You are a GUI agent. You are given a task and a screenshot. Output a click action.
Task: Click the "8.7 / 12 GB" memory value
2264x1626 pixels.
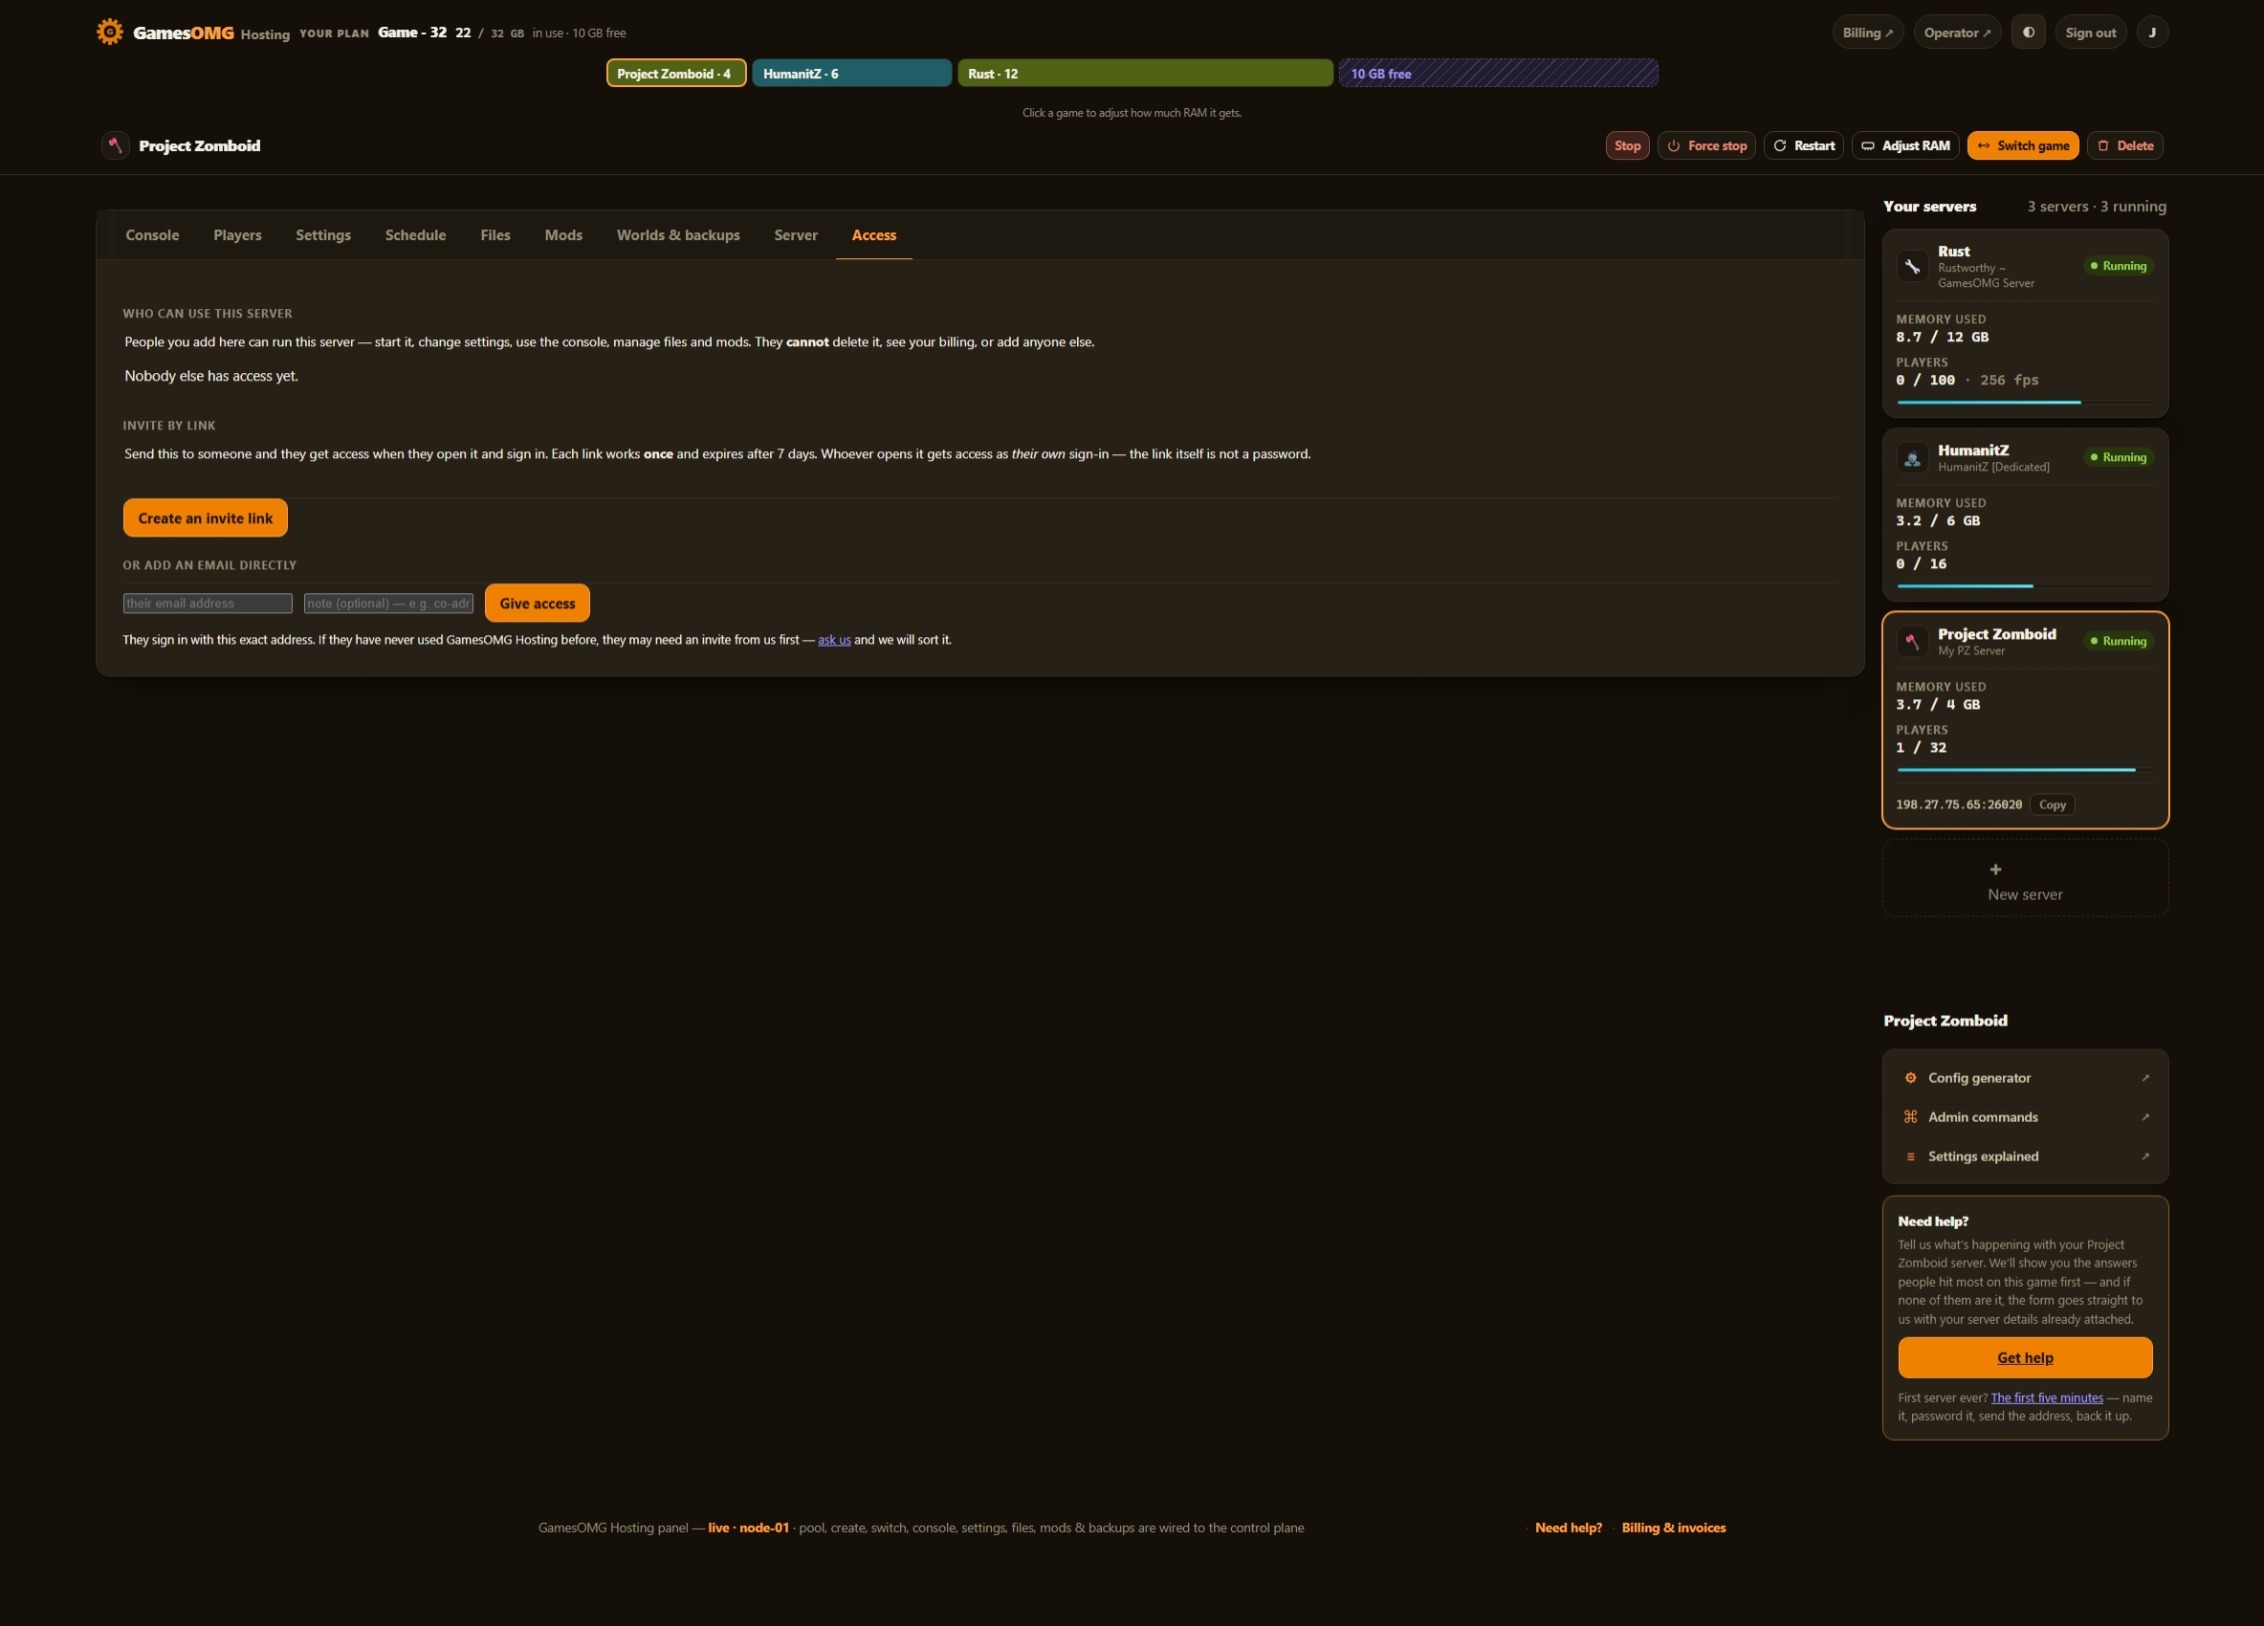click(1942, 337)
